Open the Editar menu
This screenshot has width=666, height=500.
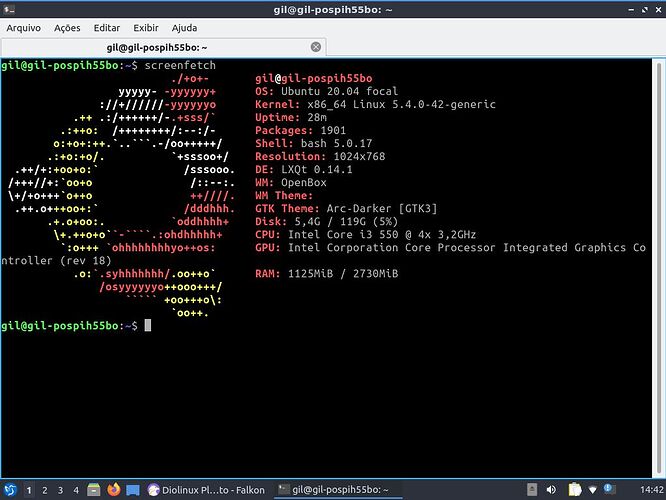click(107, 28)
